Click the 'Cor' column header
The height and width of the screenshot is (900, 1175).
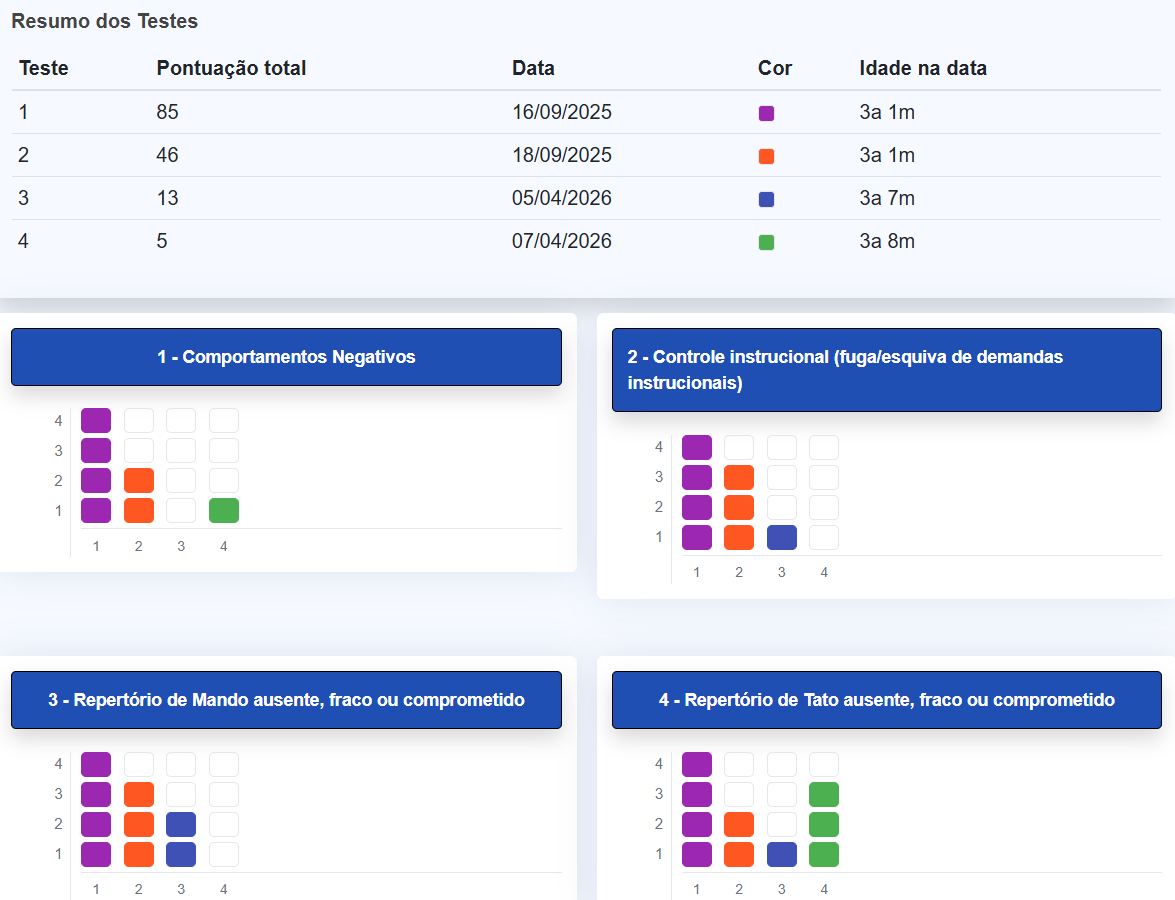[x=775, y=68]
